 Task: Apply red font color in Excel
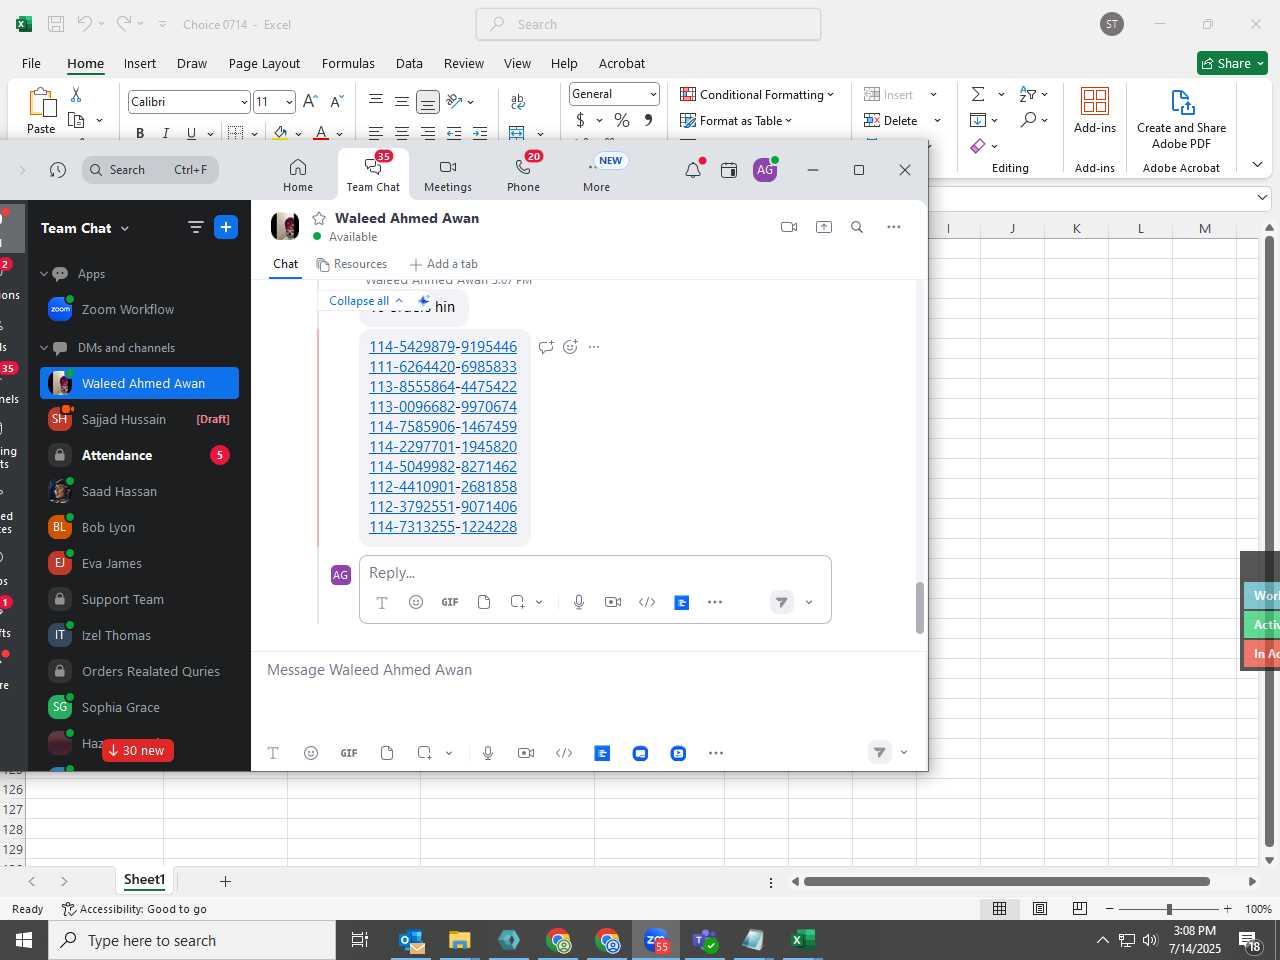[x=320, y=133]
